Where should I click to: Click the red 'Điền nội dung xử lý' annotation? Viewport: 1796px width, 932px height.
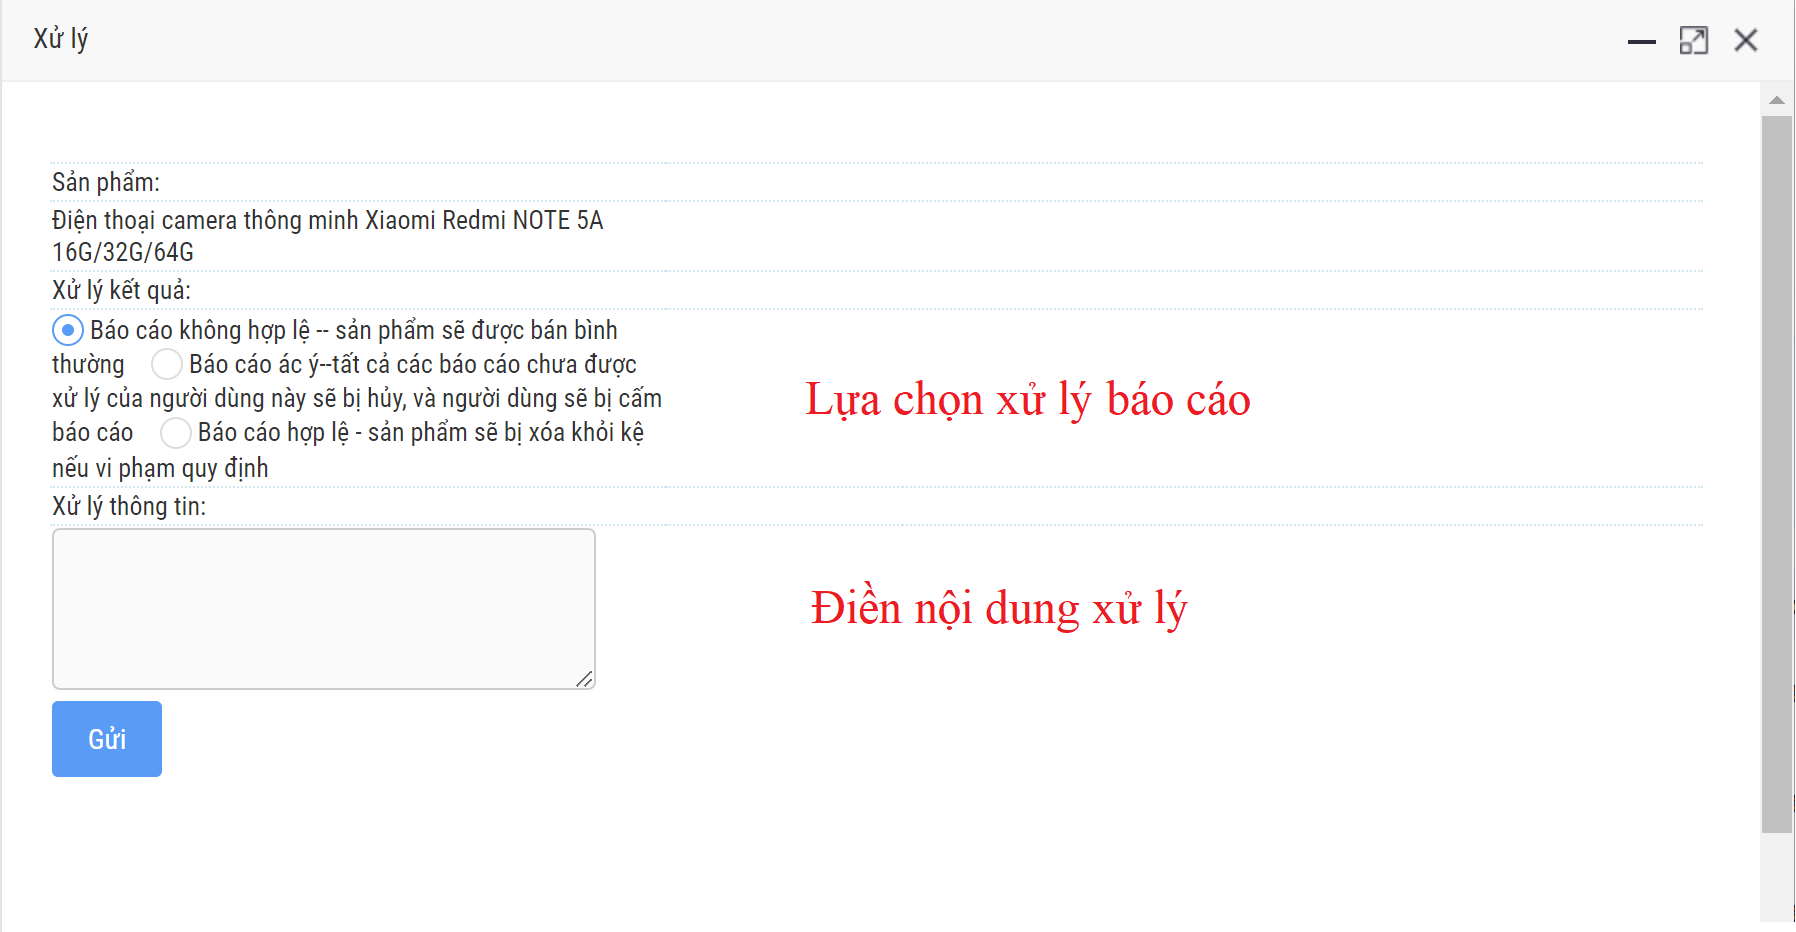(x=998, y=608)
